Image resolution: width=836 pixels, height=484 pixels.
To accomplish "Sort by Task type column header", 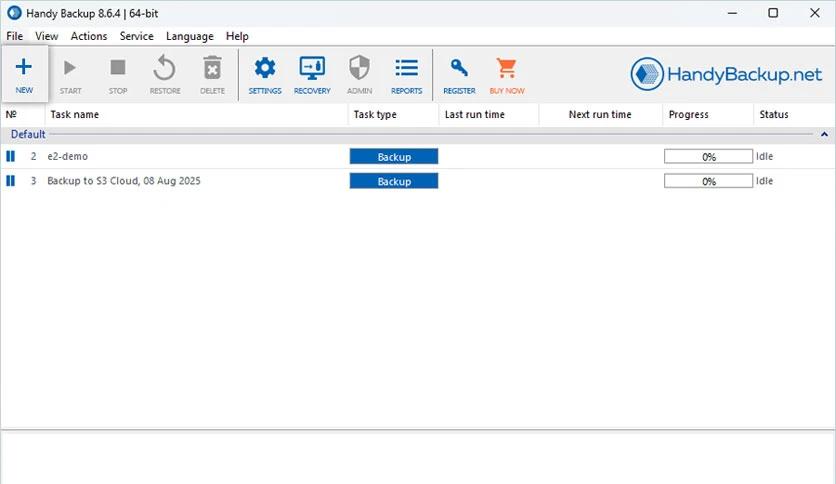I will [x=393, y=115].
